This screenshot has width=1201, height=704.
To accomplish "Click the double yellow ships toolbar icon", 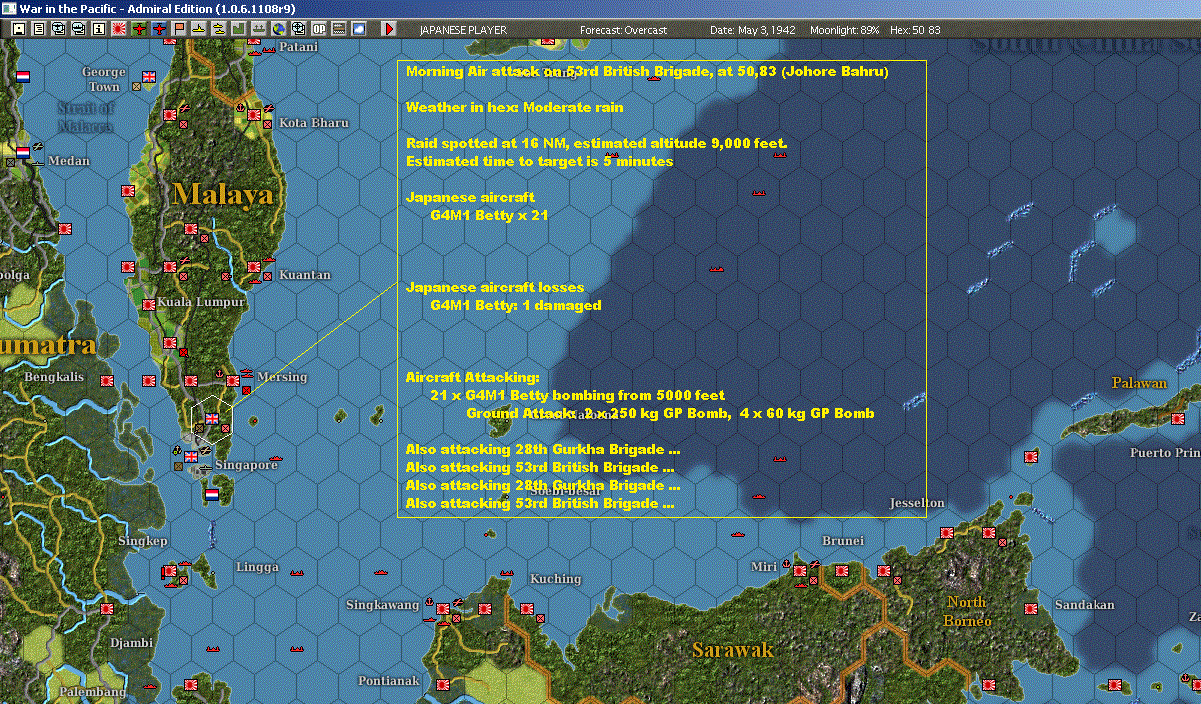I will tap(218, 29).
